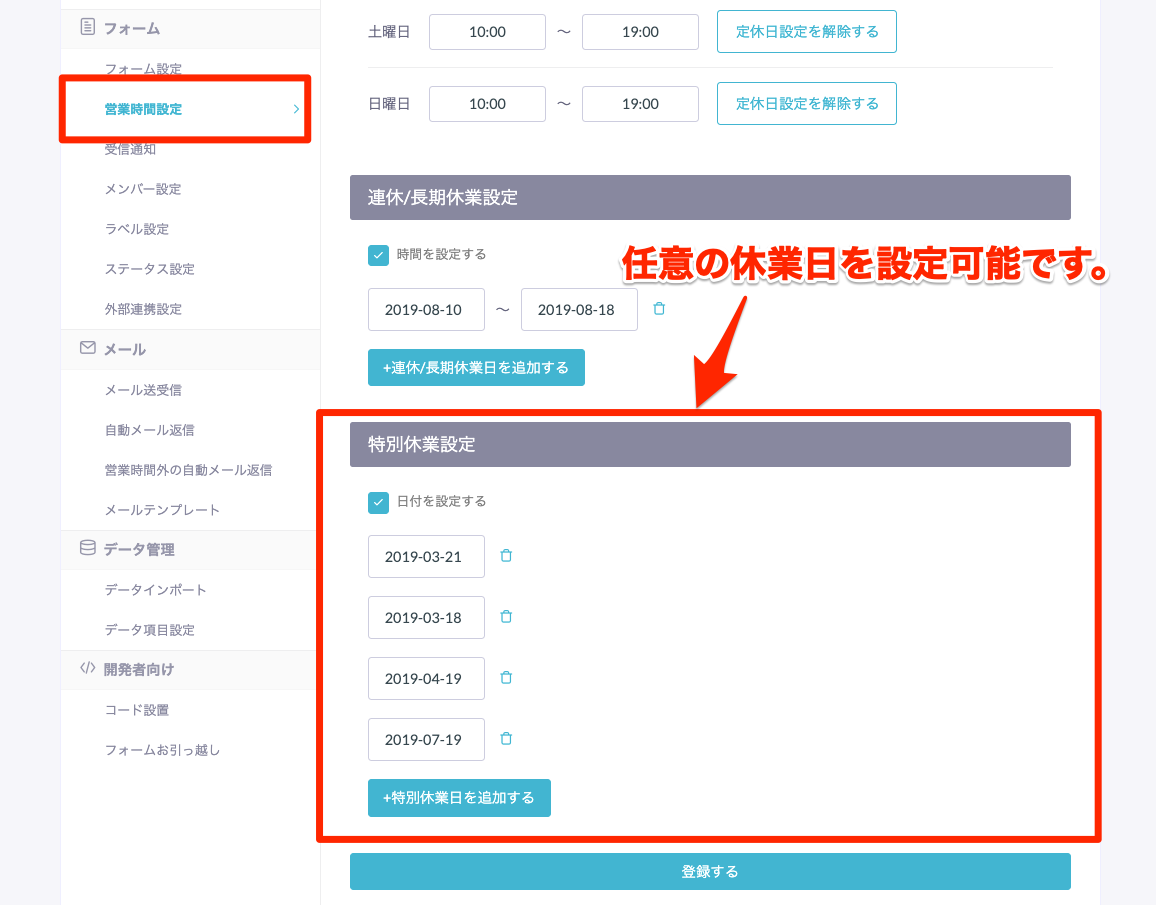The height and width of the screenshot is (905, 1156).
Task: Click the メール section envelope icon
Action: pyautogui.click(x=88, y=348)
